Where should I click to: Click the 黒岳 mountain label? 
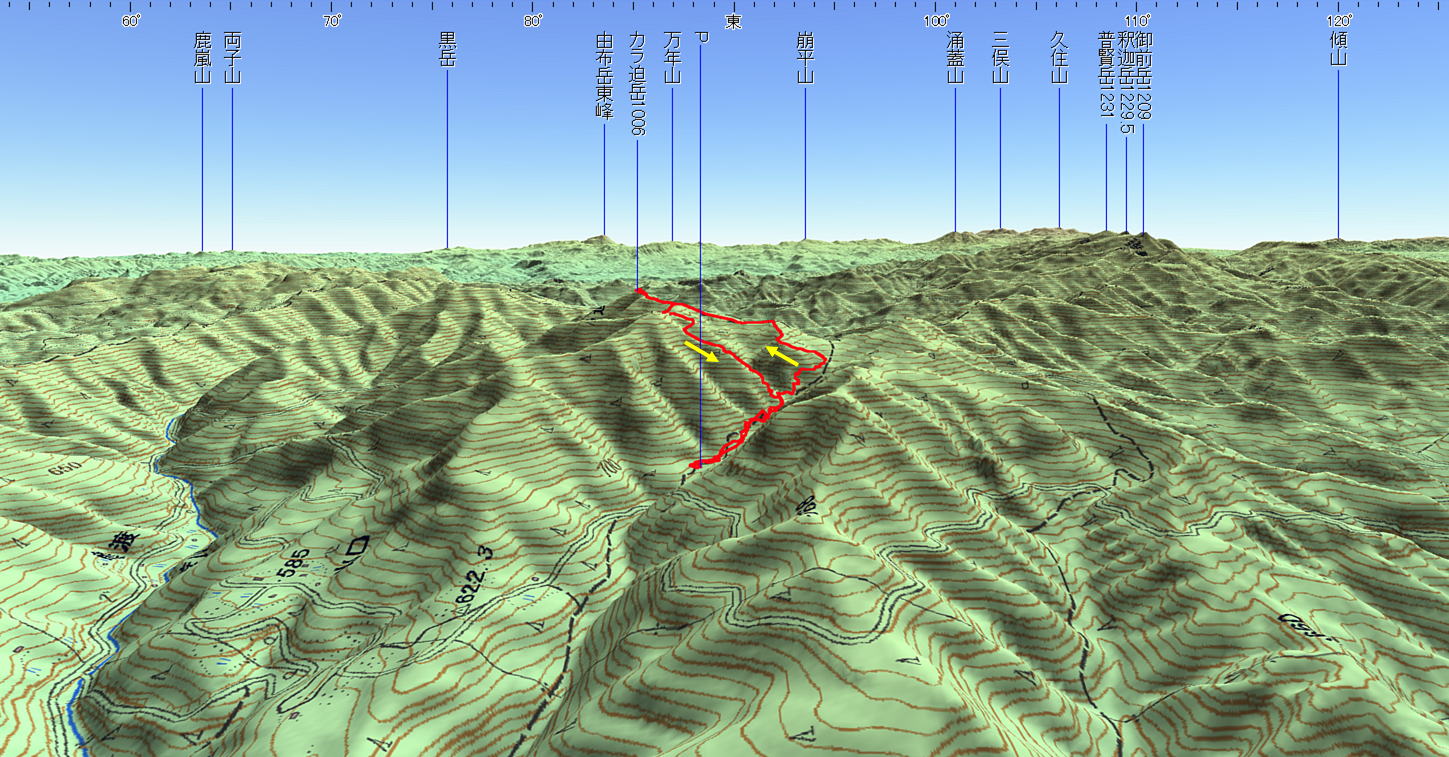(447, 49)
